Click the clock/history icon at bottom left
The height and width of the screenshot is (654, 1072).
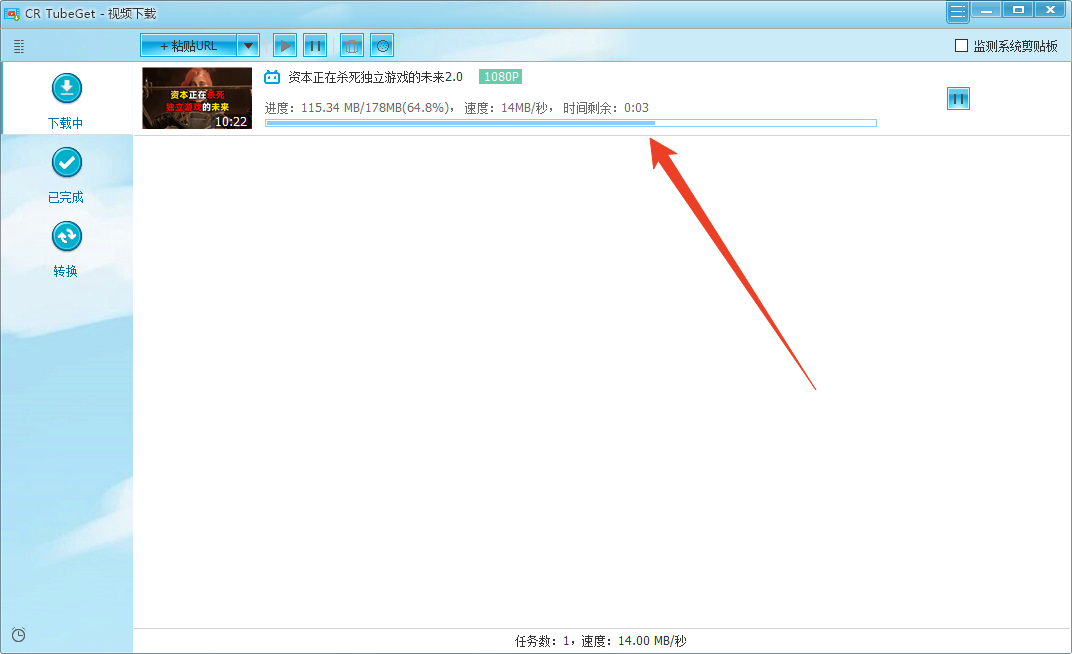pyautogui.click(x=18, y=634)
